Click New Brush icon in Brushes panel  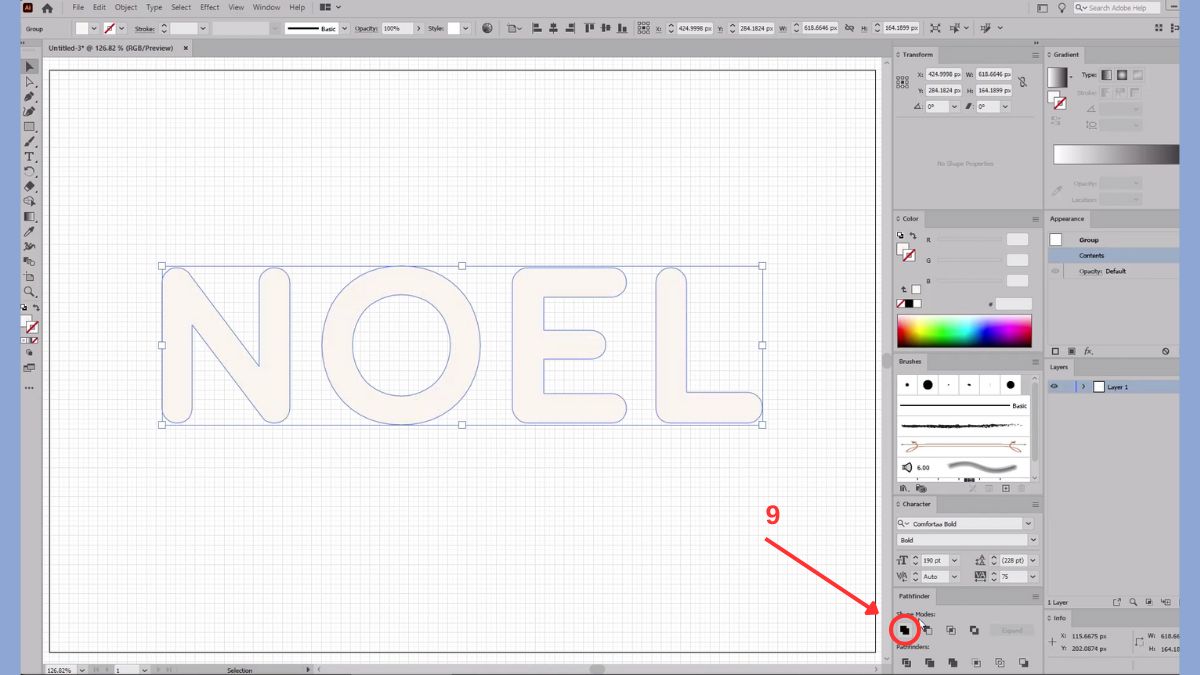1006,489
